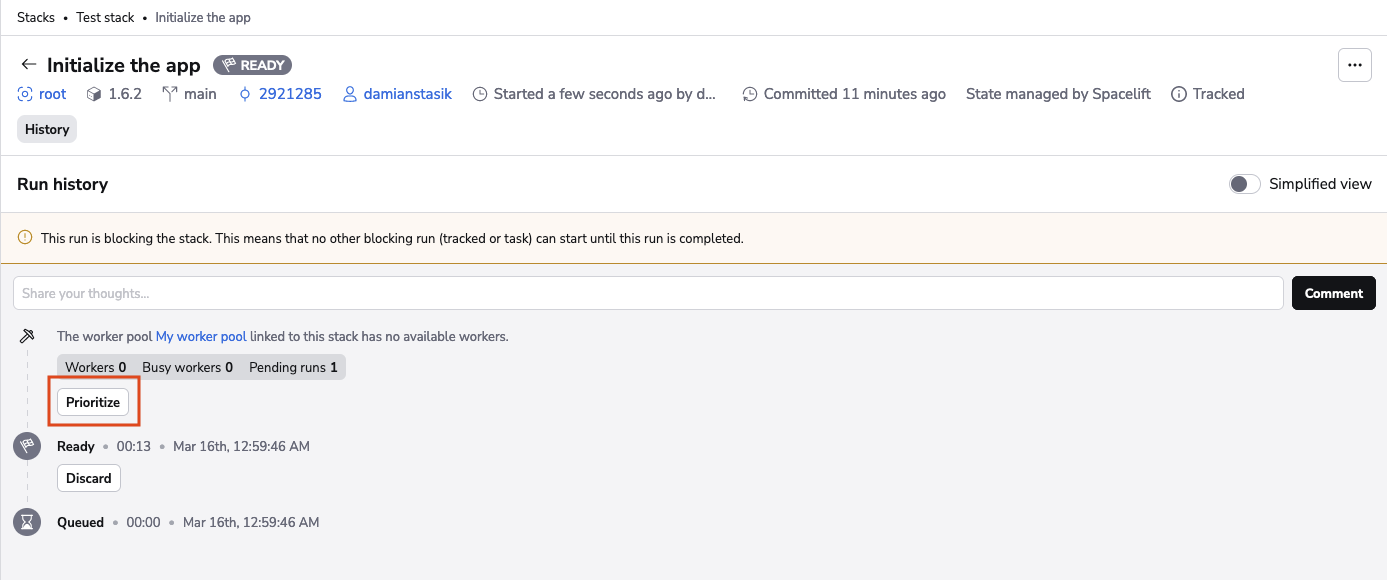Image resolution: width=1387 pixels, height=580 pixels.
Task: Click the Tracked info icon
Action: pos(1178,94)
